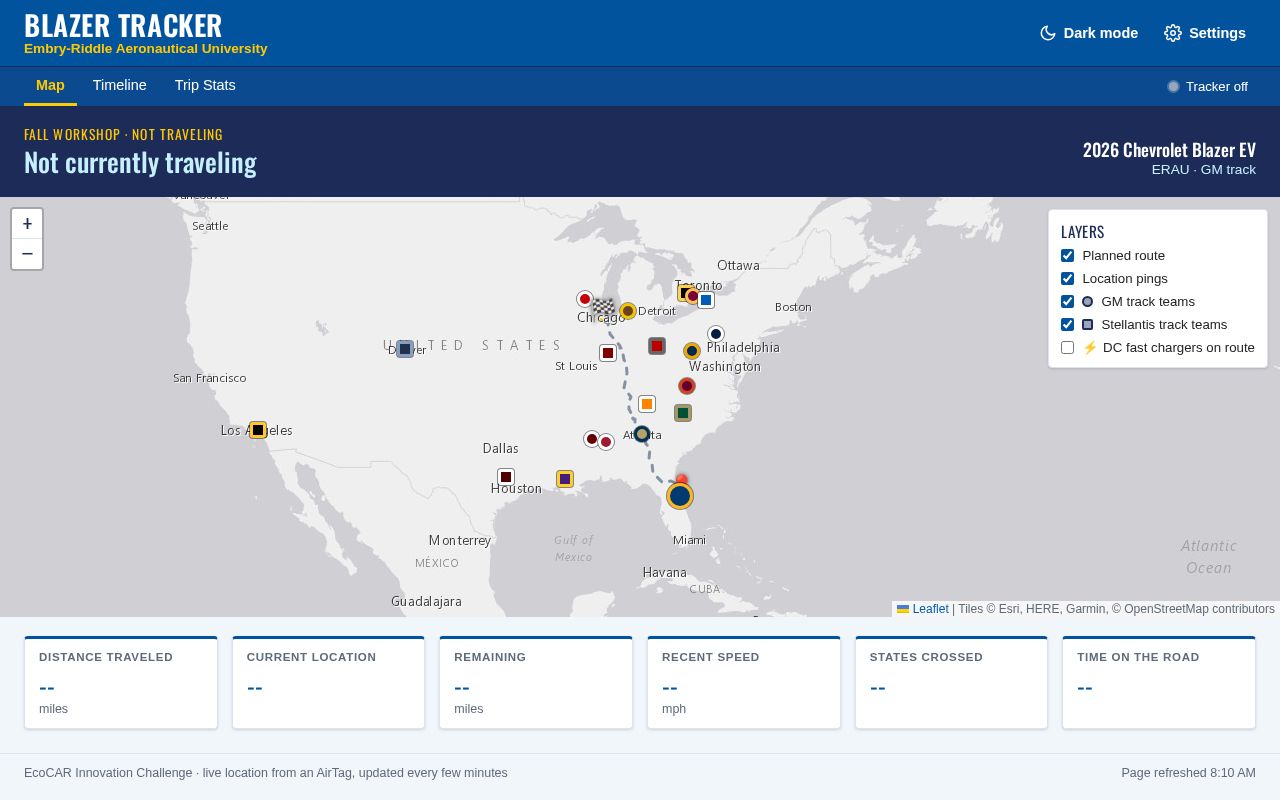
Task: Click the dark red square marker near St Louis
Action: point(608,353)
